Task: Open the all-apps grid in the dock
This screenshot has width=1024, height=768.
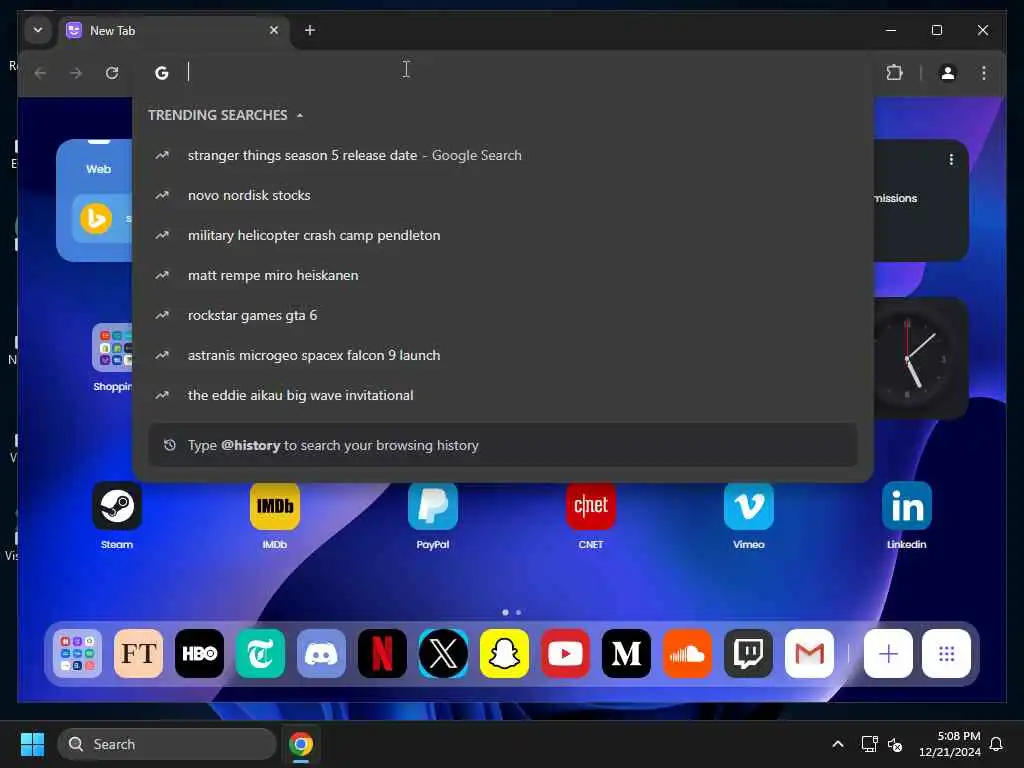Action: 947,654
